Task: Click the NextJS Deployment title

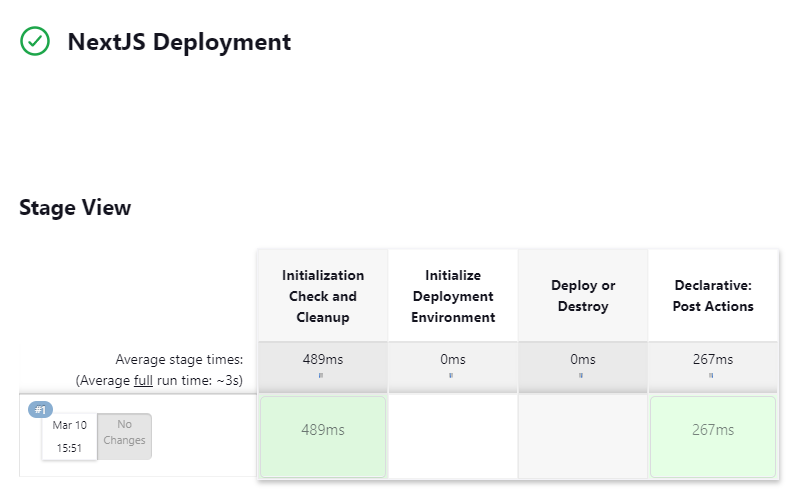Action: [x=179, y=42]
